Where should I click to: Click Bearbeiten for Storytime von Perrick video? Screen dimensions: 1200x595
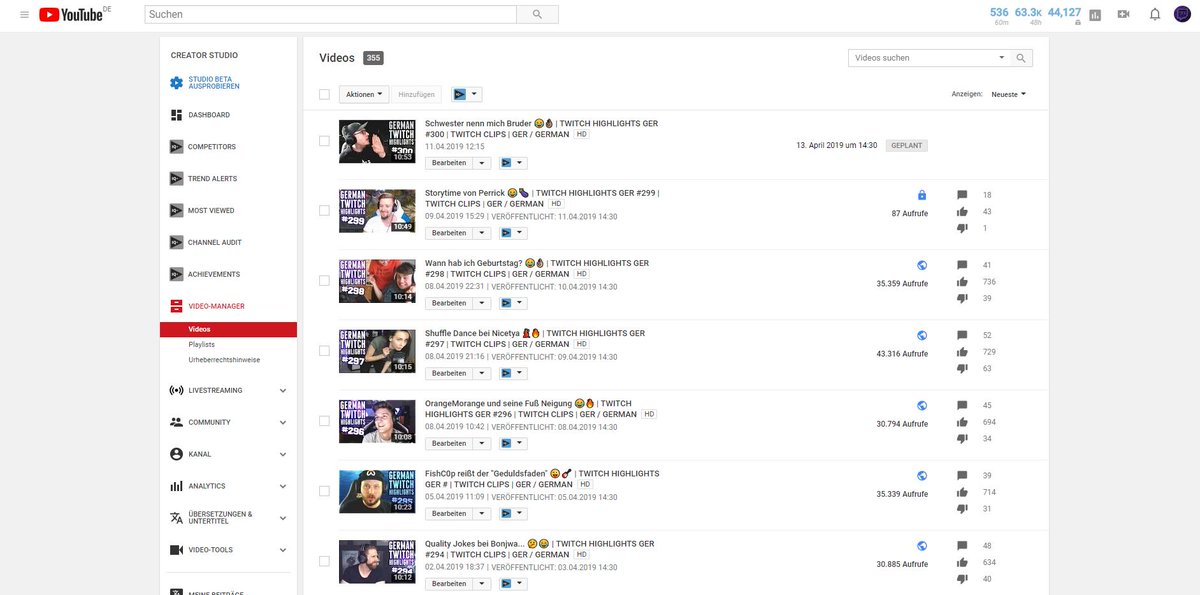449,233
